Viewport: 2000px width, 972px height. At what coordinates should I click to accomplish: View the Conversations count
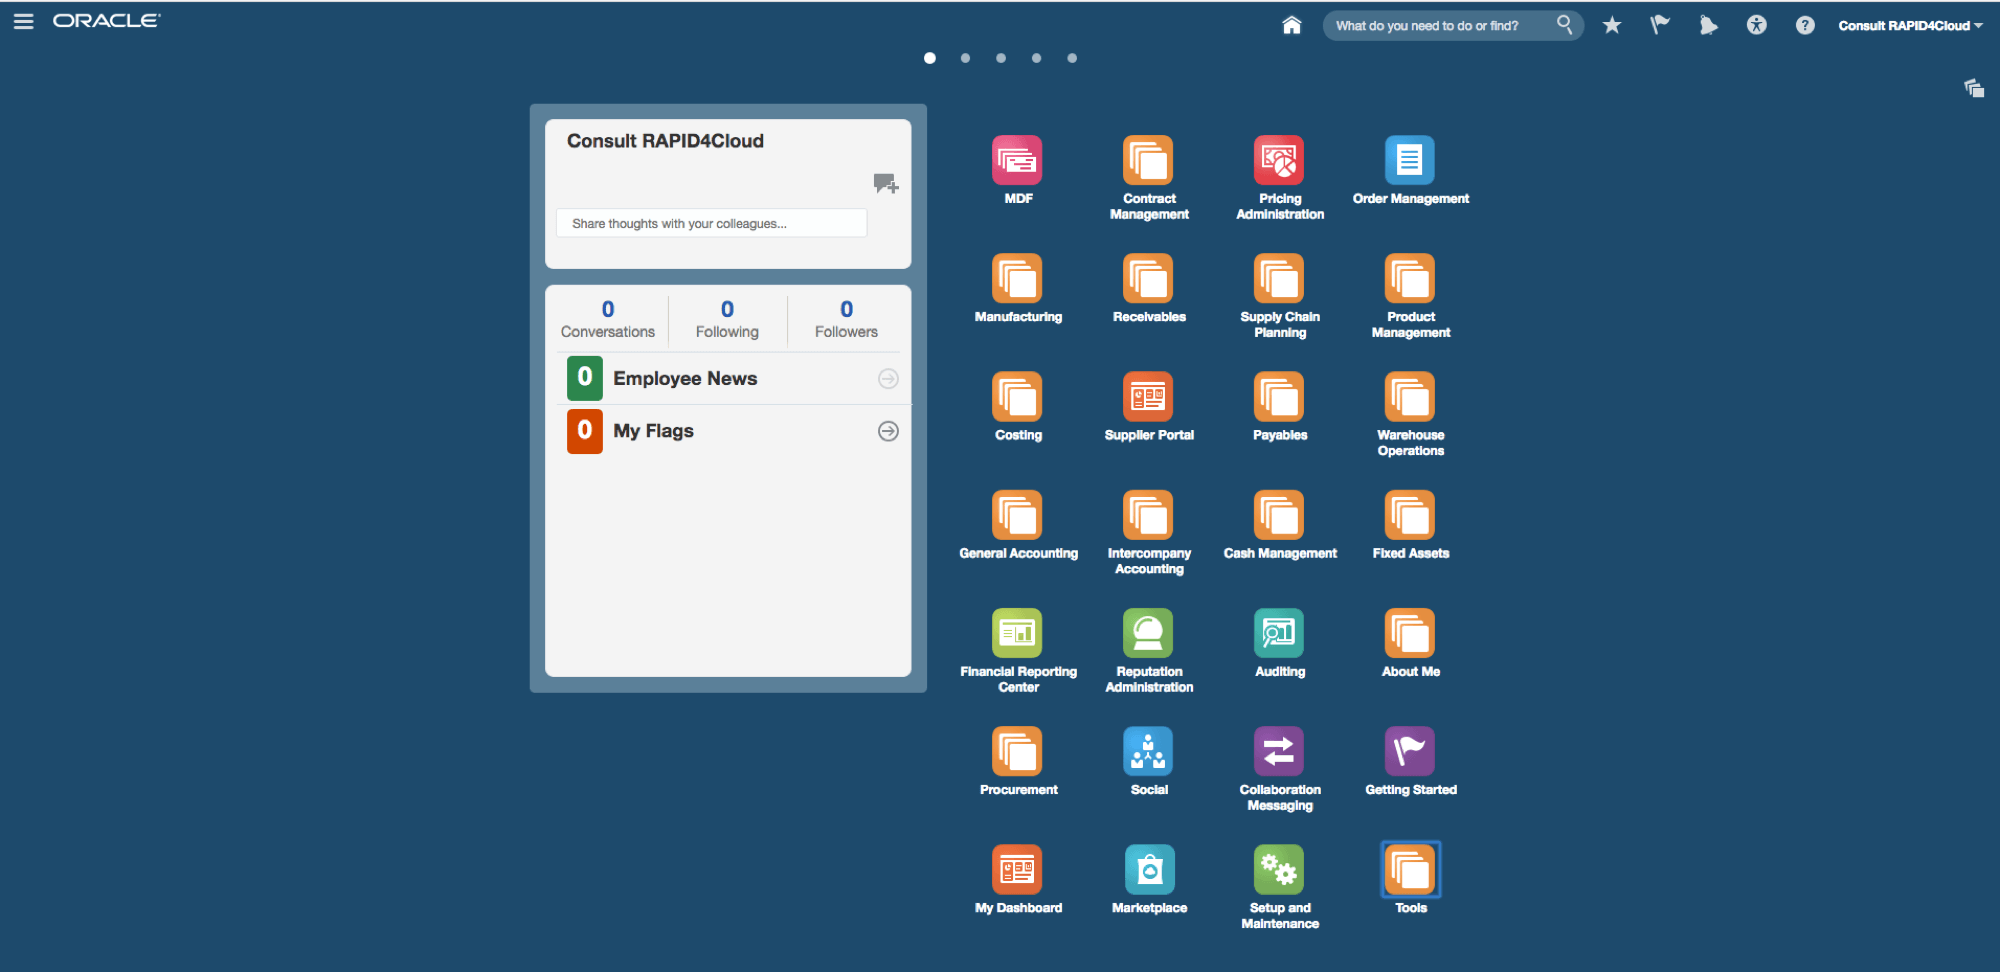pyautogui.click(x=607, y=320)
